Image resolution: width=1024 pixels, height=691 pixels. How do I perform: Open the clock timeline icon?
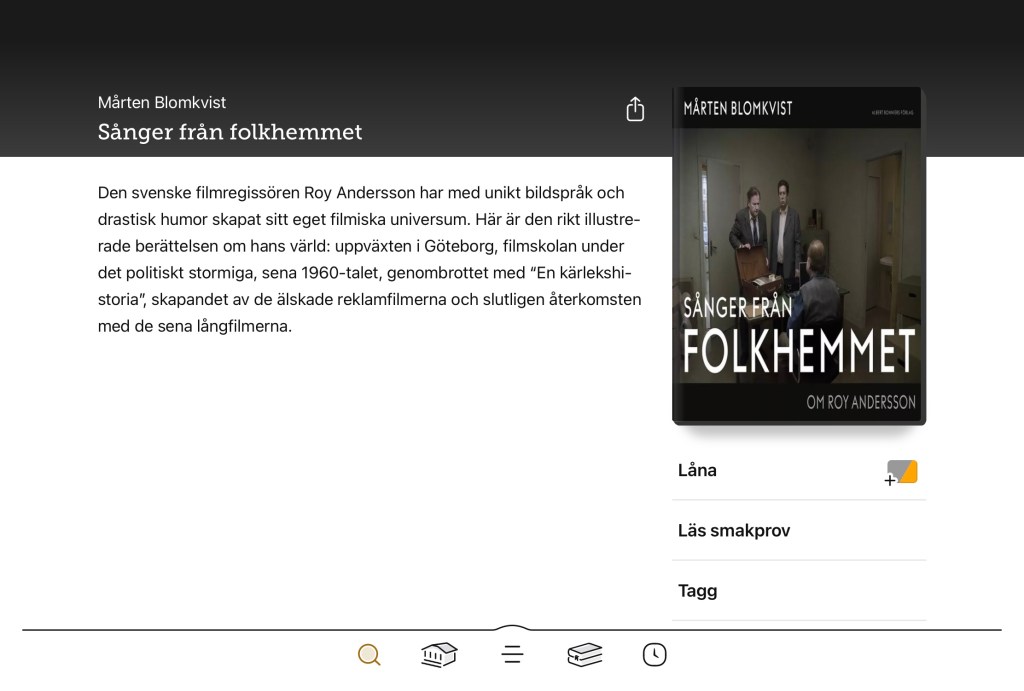coord(655,655)
